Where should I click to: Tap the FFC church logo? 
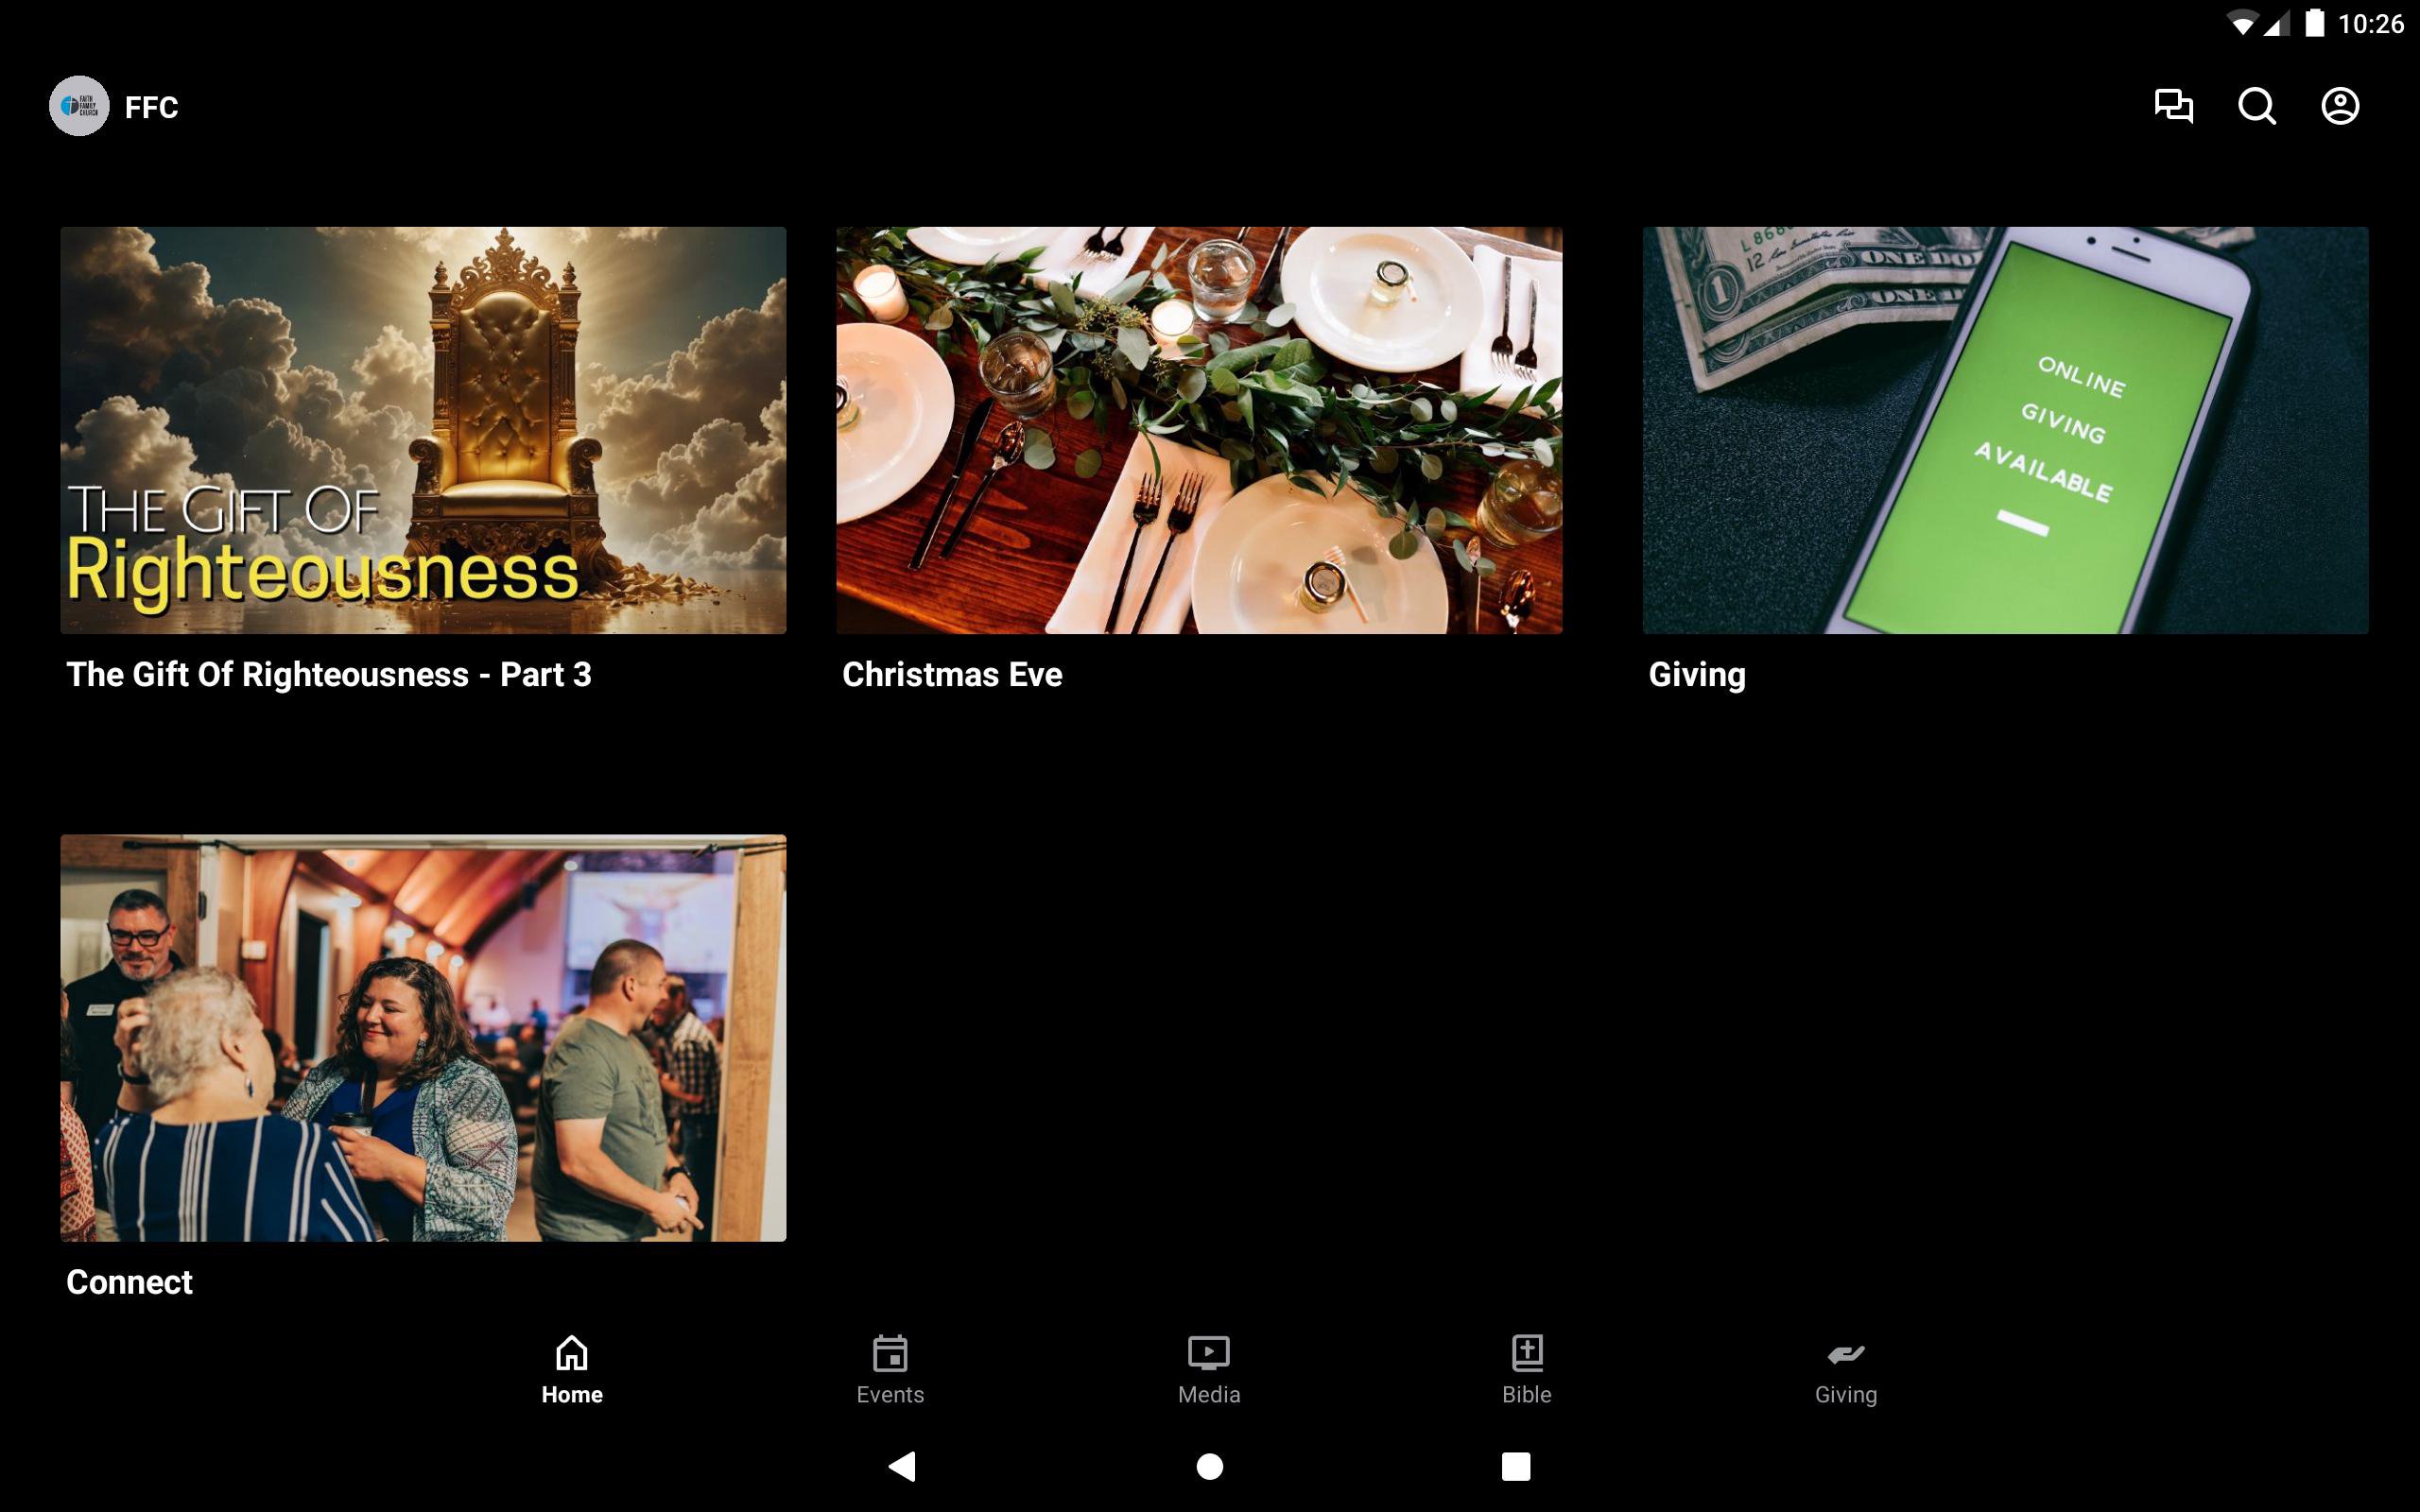coord(79,106)
